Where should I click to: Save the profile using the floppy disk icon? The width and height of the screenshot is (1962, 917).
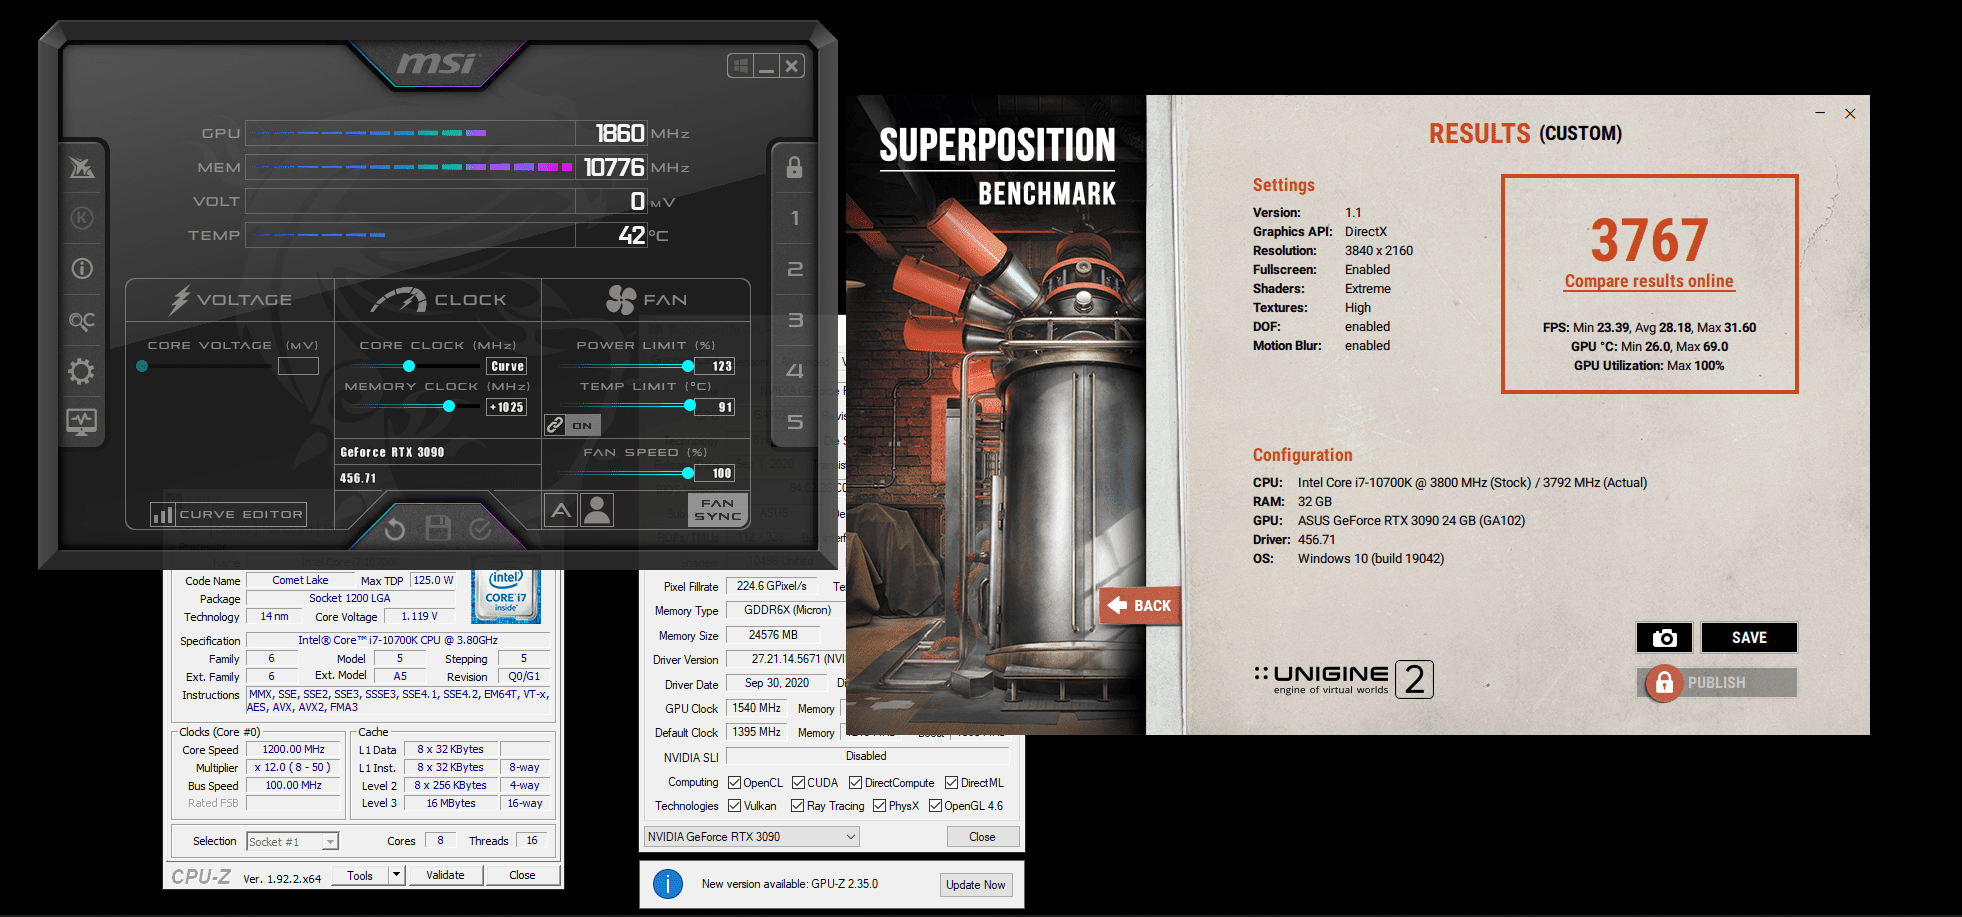click(438, 528)
